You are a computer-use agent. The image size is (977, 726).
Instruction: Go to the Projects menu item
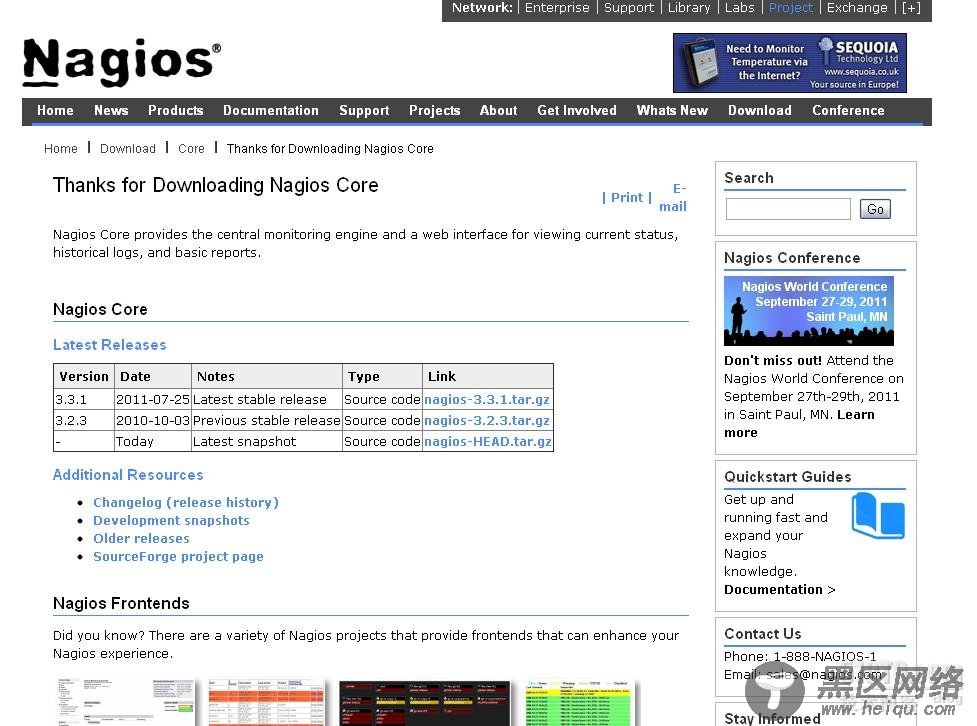pos(434,110)
